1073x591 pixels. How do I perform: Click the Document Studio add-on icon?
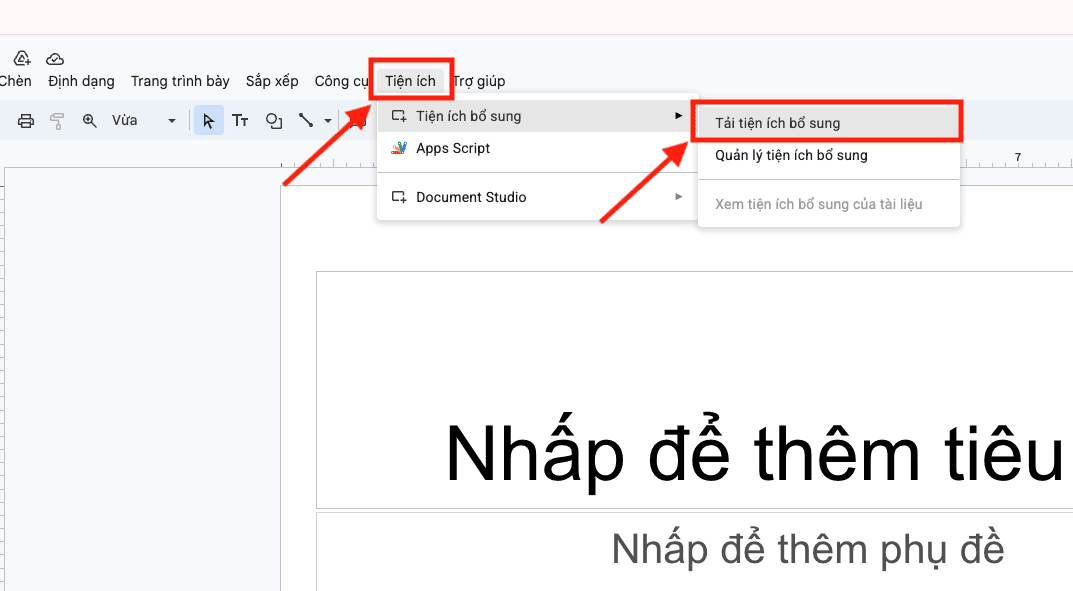point(399,197)
